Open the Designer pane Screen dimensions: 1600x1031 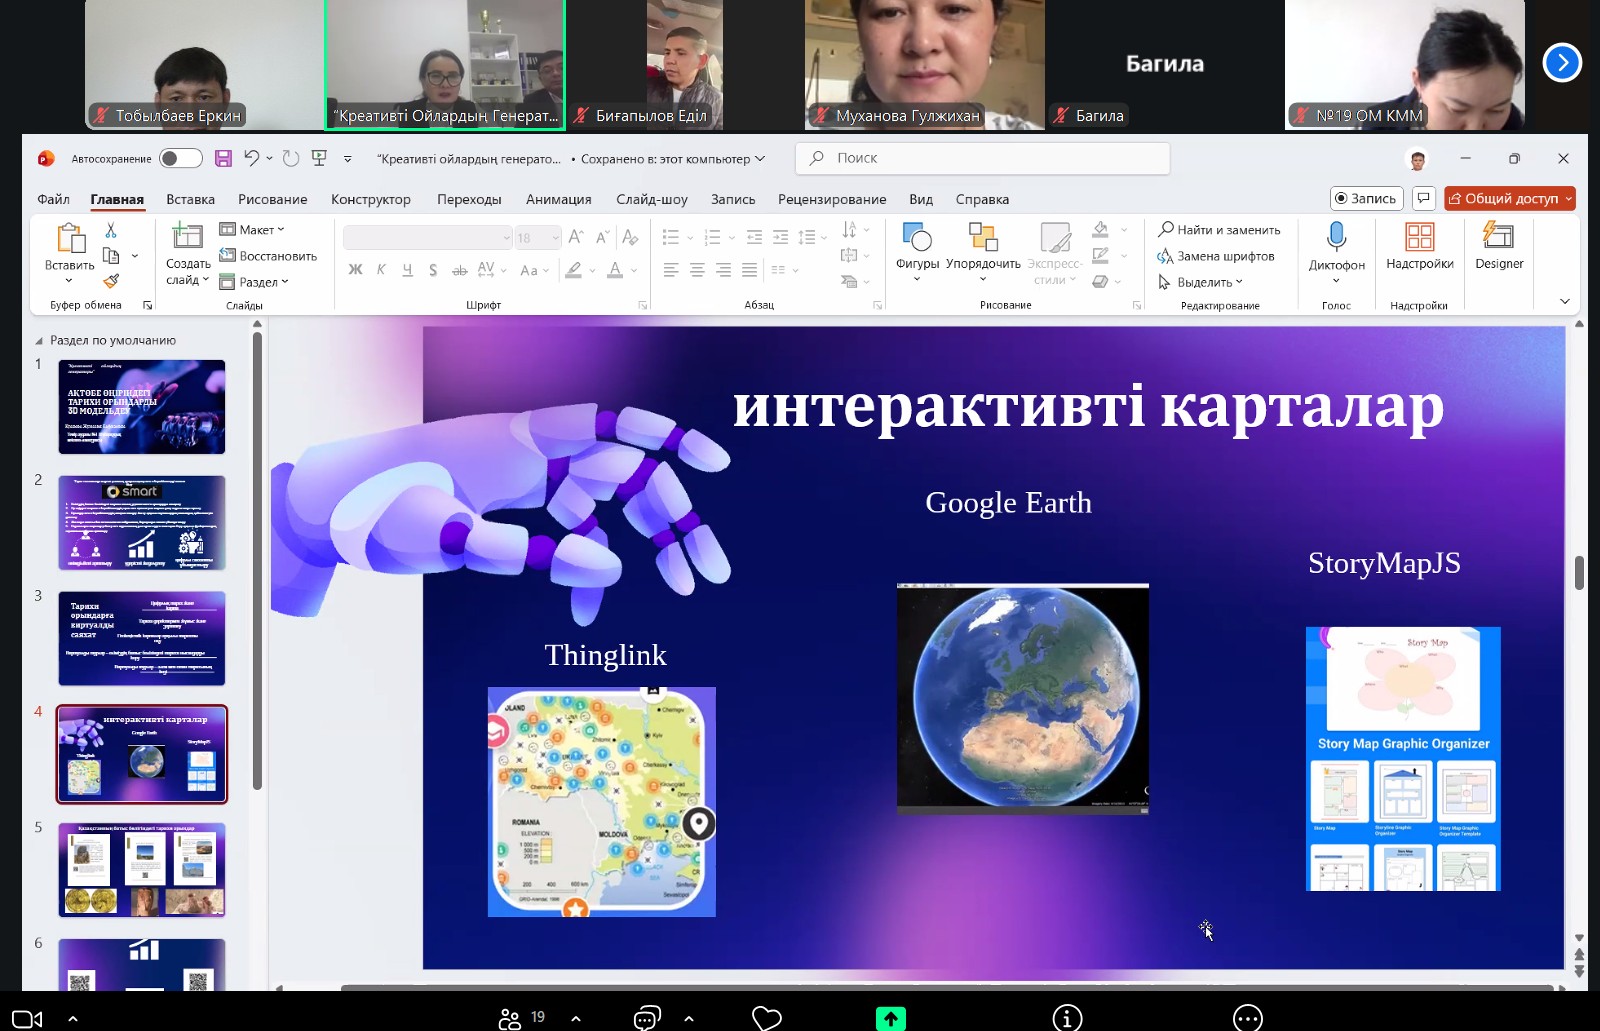pyautogui.click(x=1498, y=245)
